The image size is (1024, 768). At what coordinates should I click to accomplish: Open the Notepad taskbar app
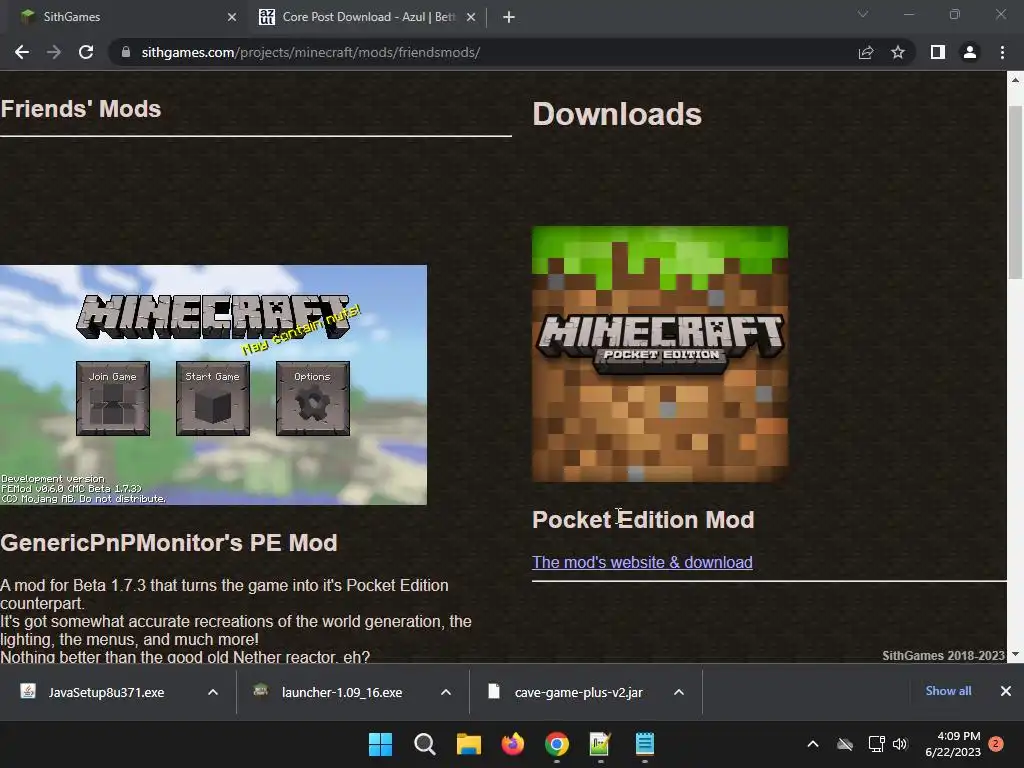tap(645, 744)
